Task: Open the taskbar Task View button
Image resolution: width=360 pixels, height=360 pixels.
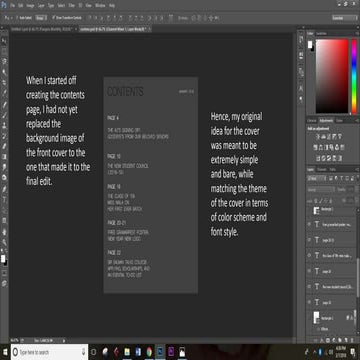Action: tap(94, 352)
